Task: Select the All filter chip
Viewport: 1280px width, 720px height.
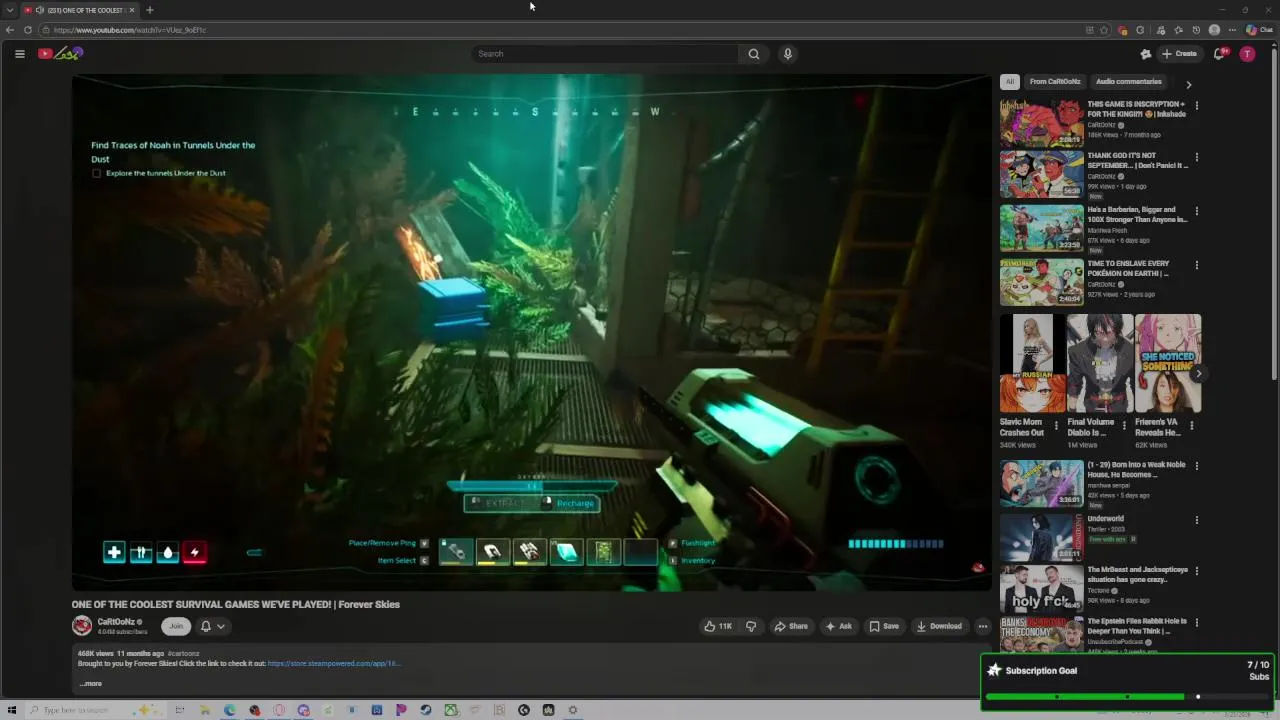Action: (x=1010, y=82)
